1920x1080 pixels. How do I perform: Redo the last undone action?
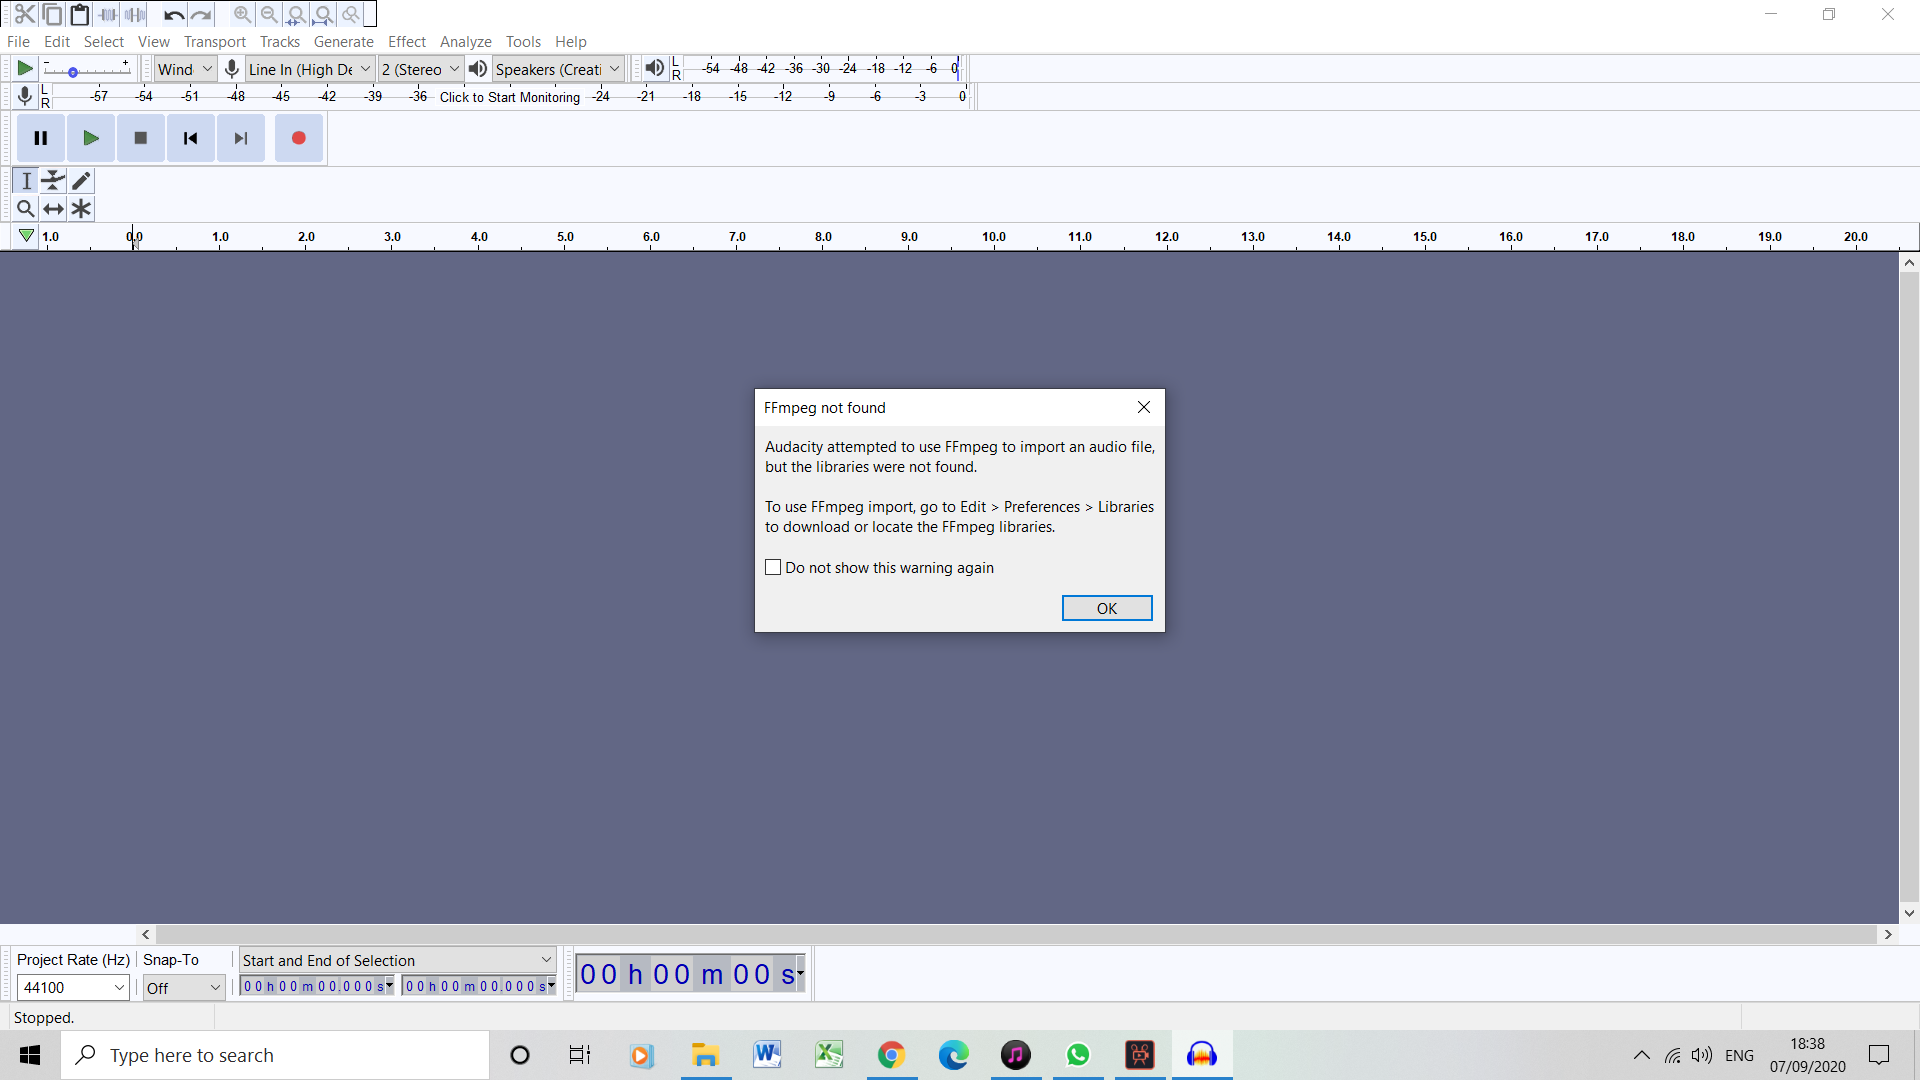click(201, 14)
